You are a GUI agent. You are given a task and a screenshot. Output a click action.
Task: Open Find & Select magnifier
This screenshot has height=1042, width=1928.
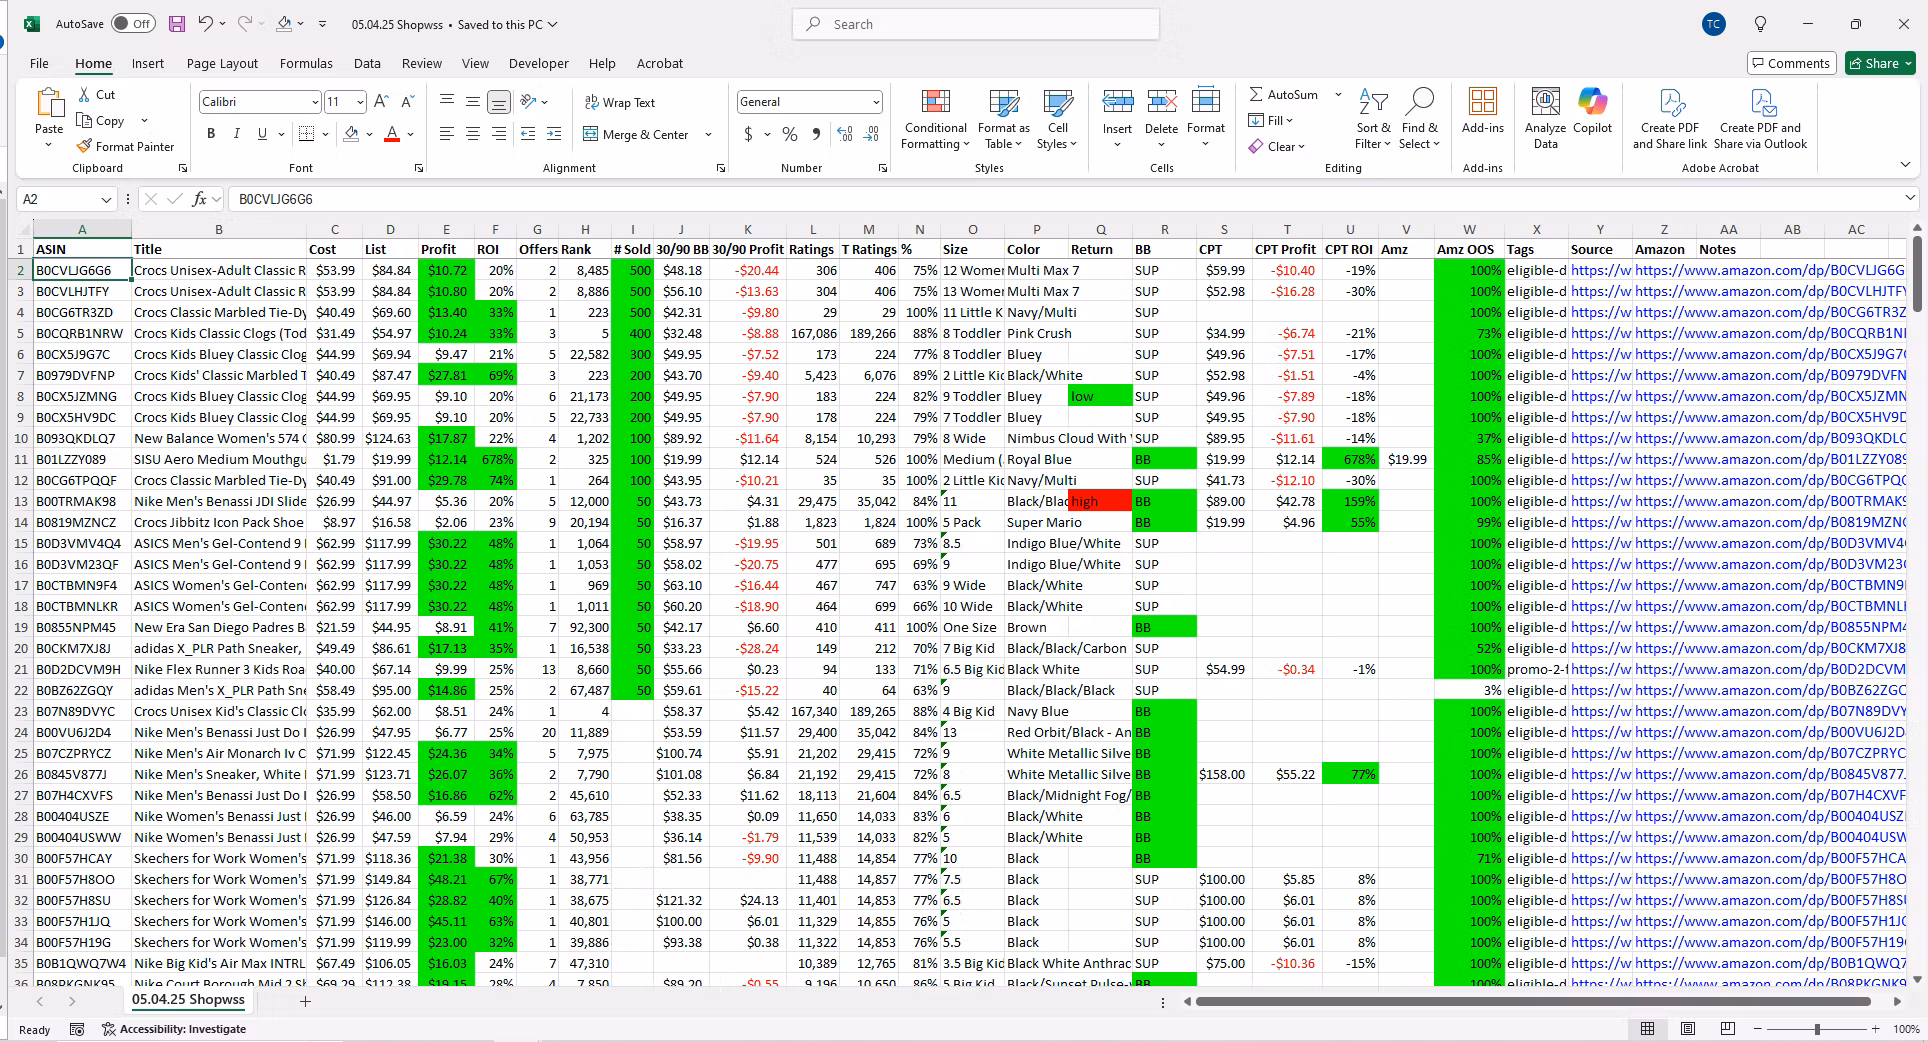click(1419, 119)
